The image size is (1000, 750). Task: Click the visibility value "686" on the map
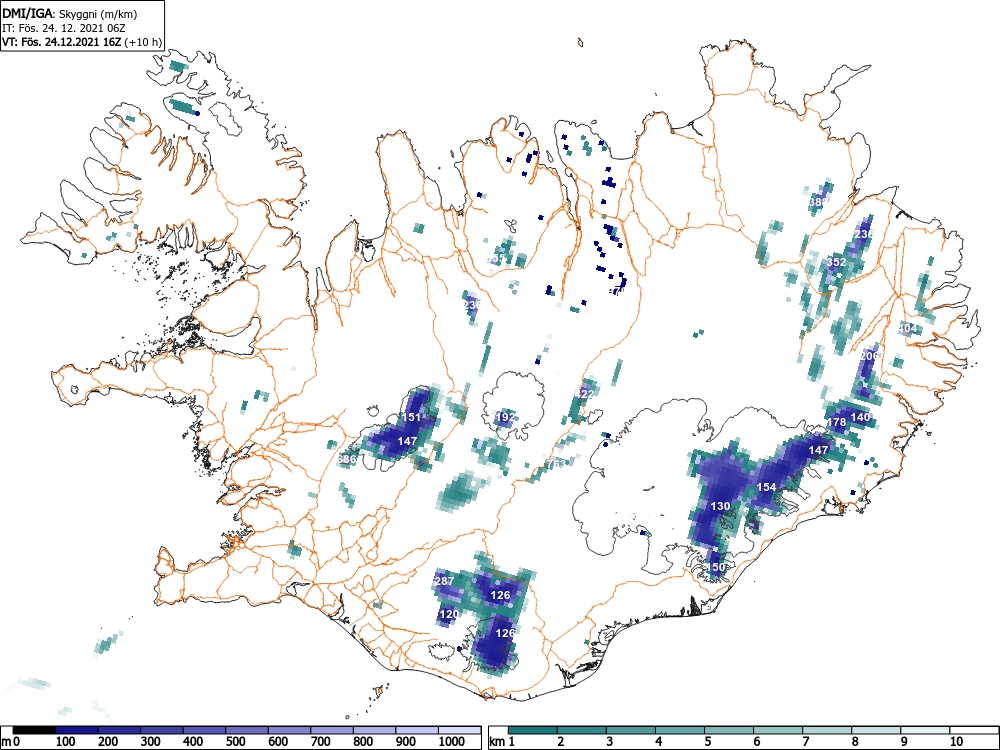click(346, 459)
